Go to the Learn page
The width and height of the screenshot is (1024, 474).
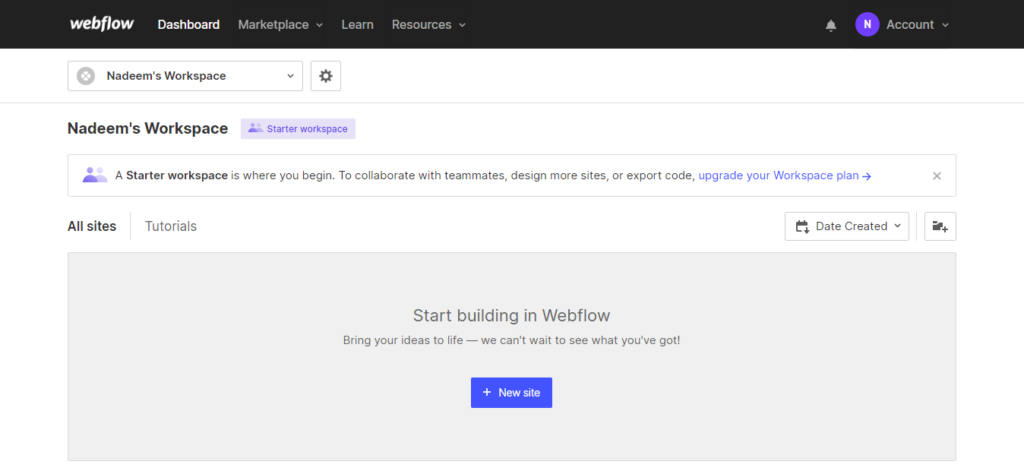(357, 25)
